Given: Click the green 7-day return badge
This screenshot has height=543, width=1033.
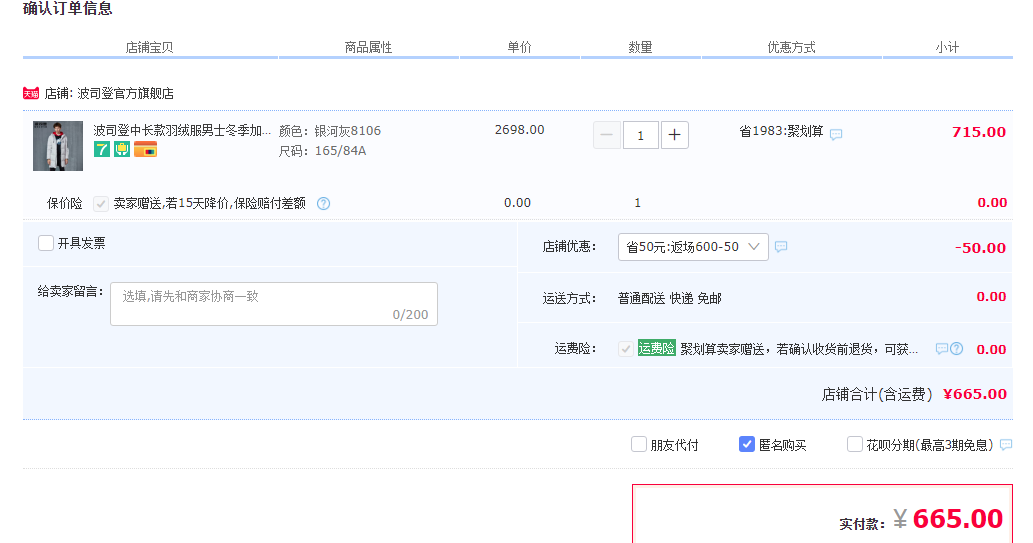Looking at the screenshot, I should (x=101, y=150).
